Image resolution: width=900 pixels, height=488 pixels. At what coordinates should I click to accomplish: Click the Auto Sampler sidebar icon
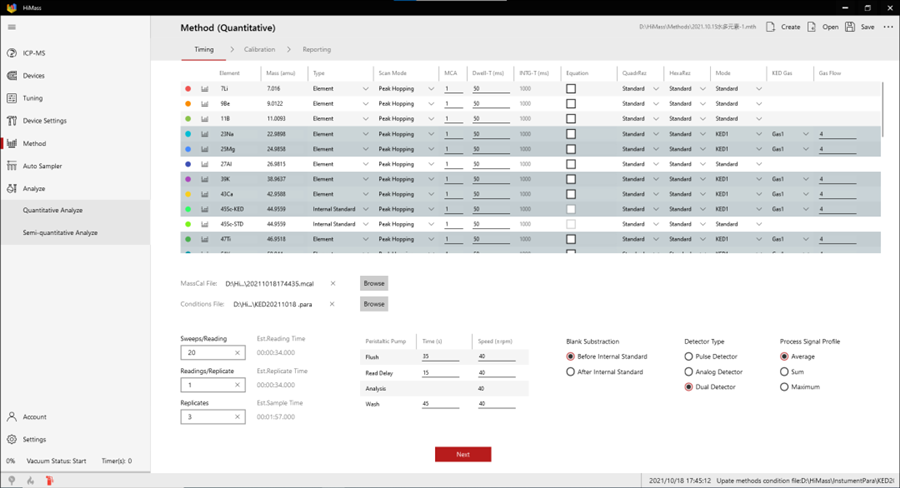11,166
